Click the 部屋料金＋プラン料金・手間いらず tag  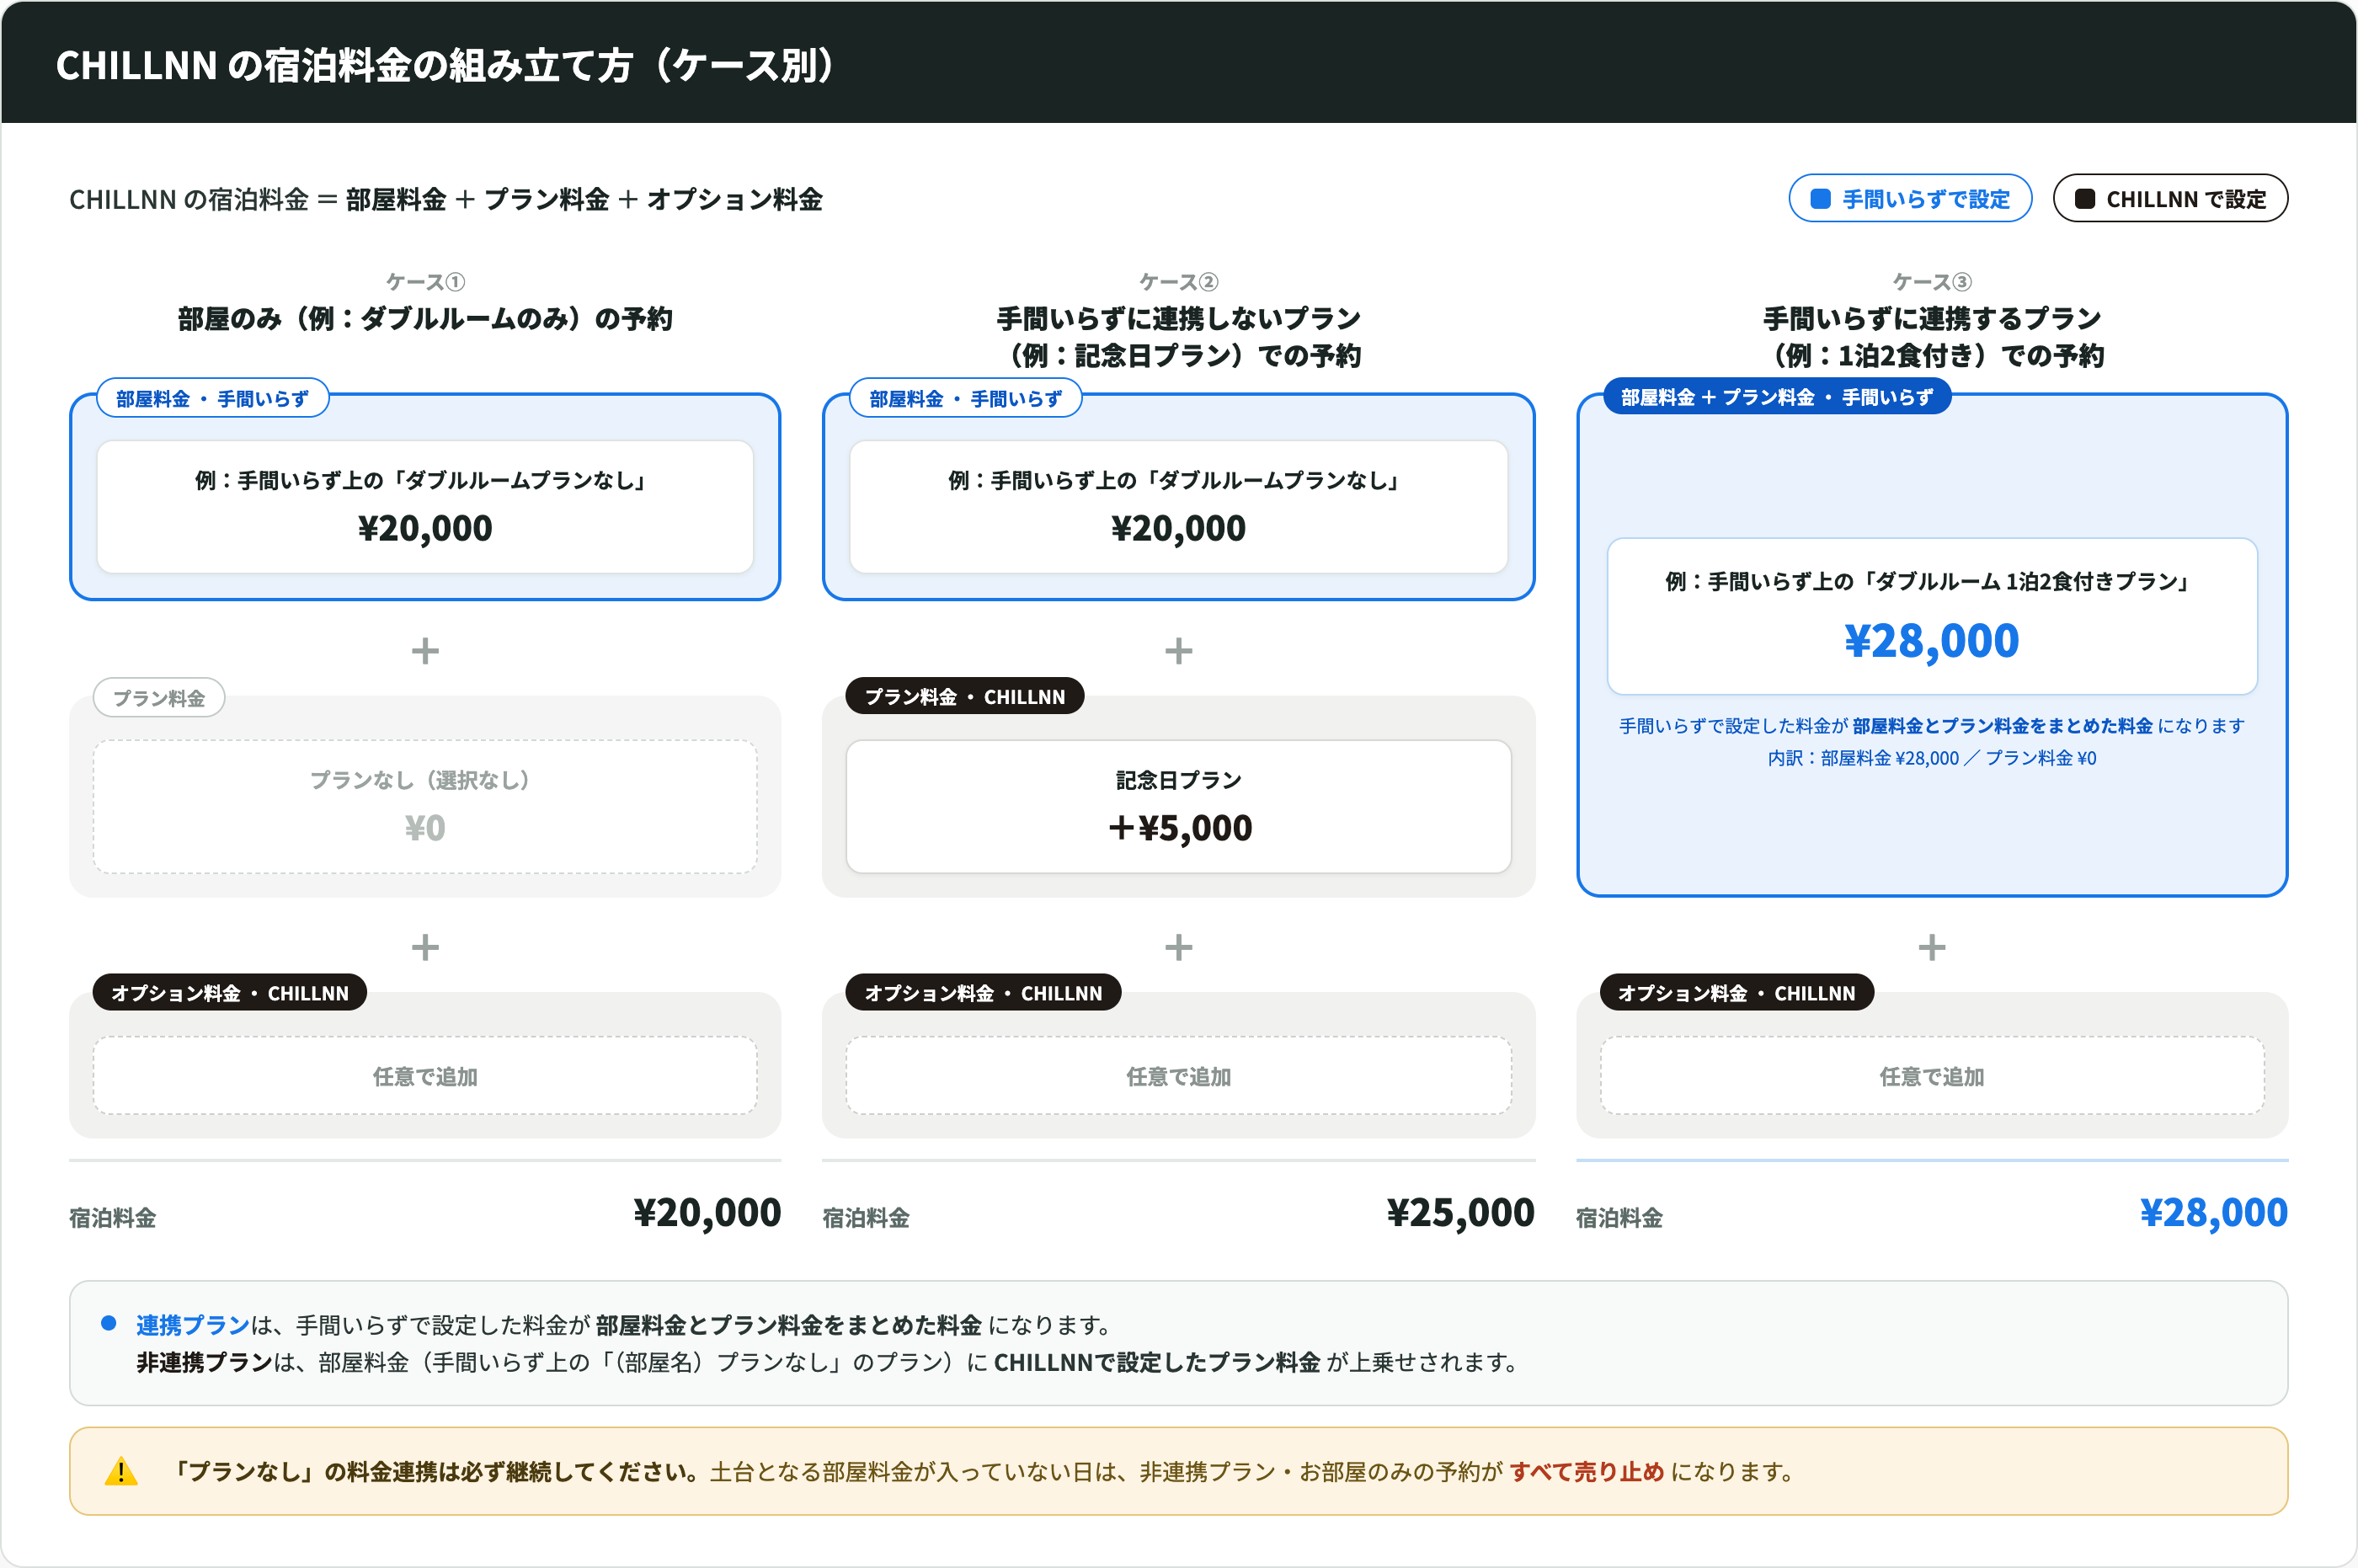pyautogui.click(x=1776, y=397)
